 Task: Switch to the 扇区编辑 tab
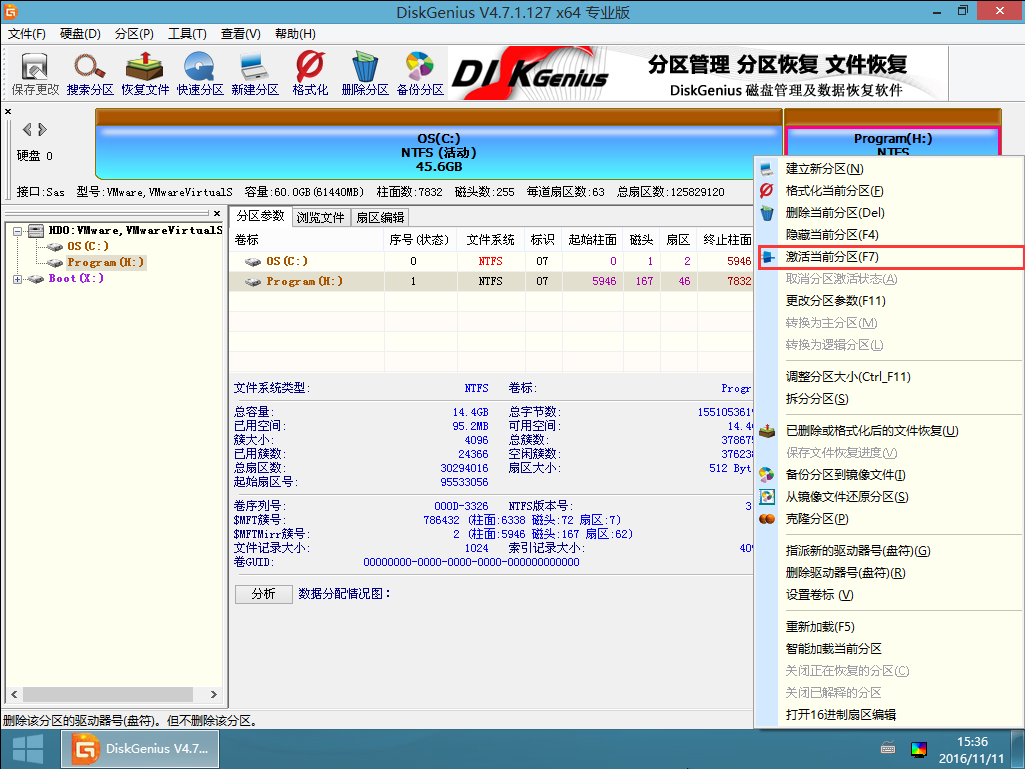tap(380, 217)
